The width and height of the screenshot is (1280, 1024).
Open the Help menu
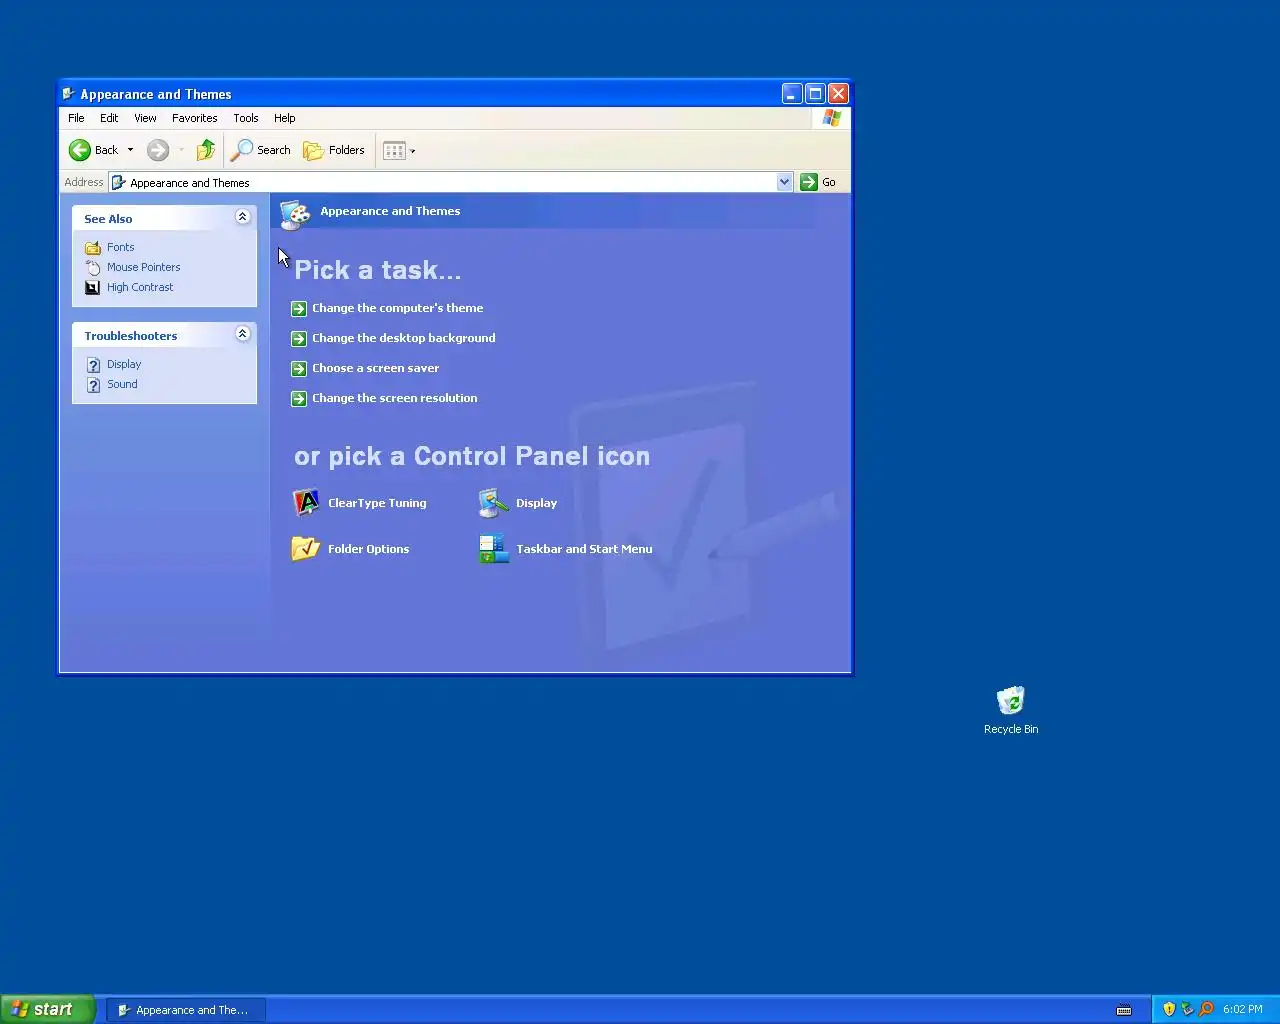(x=285, y=118)
